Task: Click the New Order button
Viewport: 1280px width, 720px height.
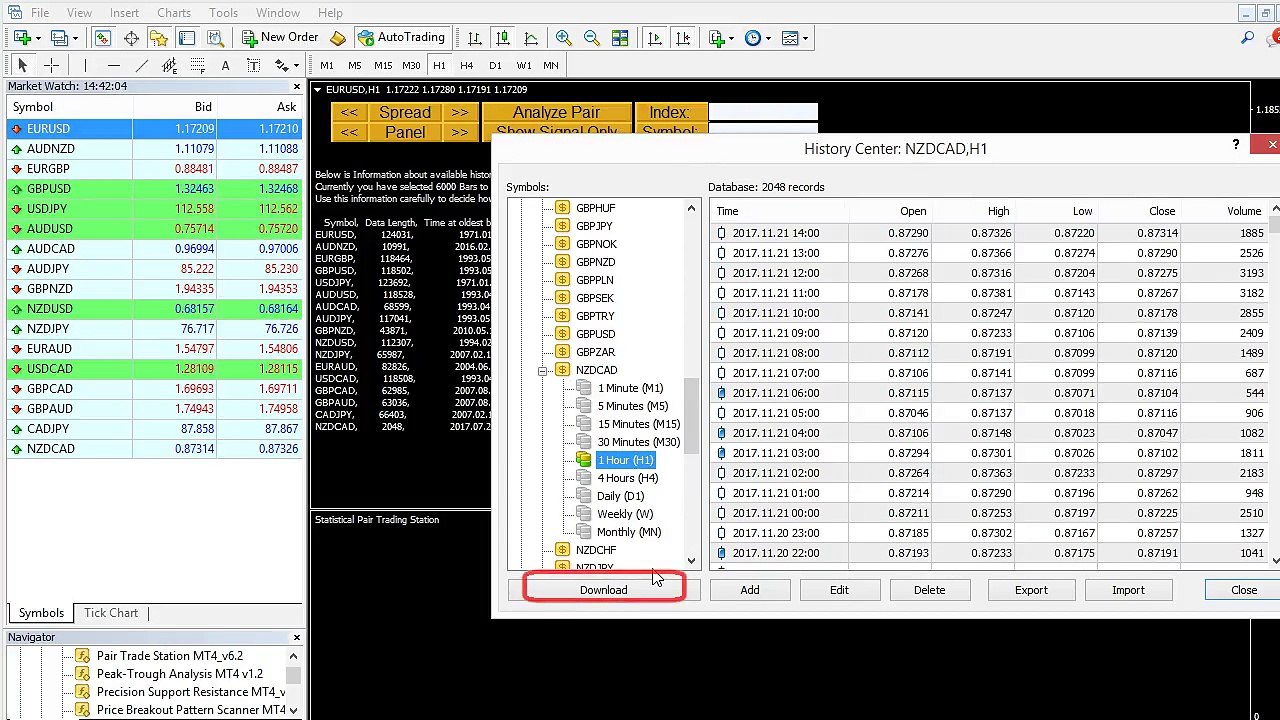Action: tap(280, 38)
